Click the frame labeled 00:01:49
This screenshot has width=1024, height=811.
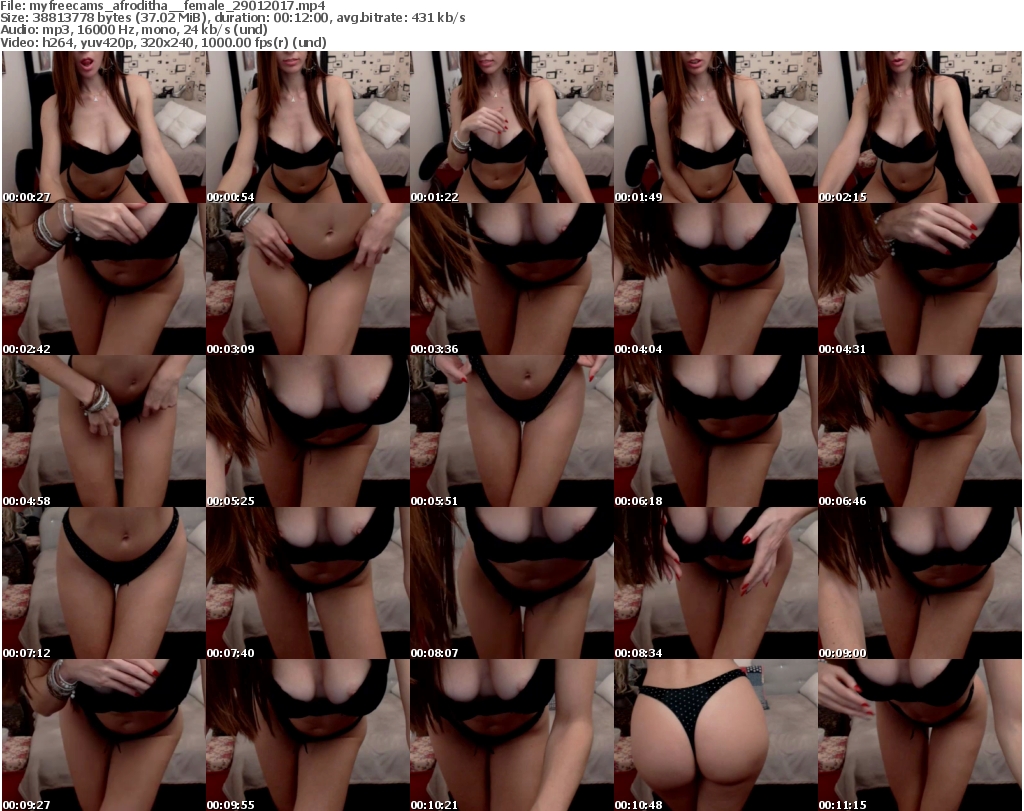click(x=715, y=128)
